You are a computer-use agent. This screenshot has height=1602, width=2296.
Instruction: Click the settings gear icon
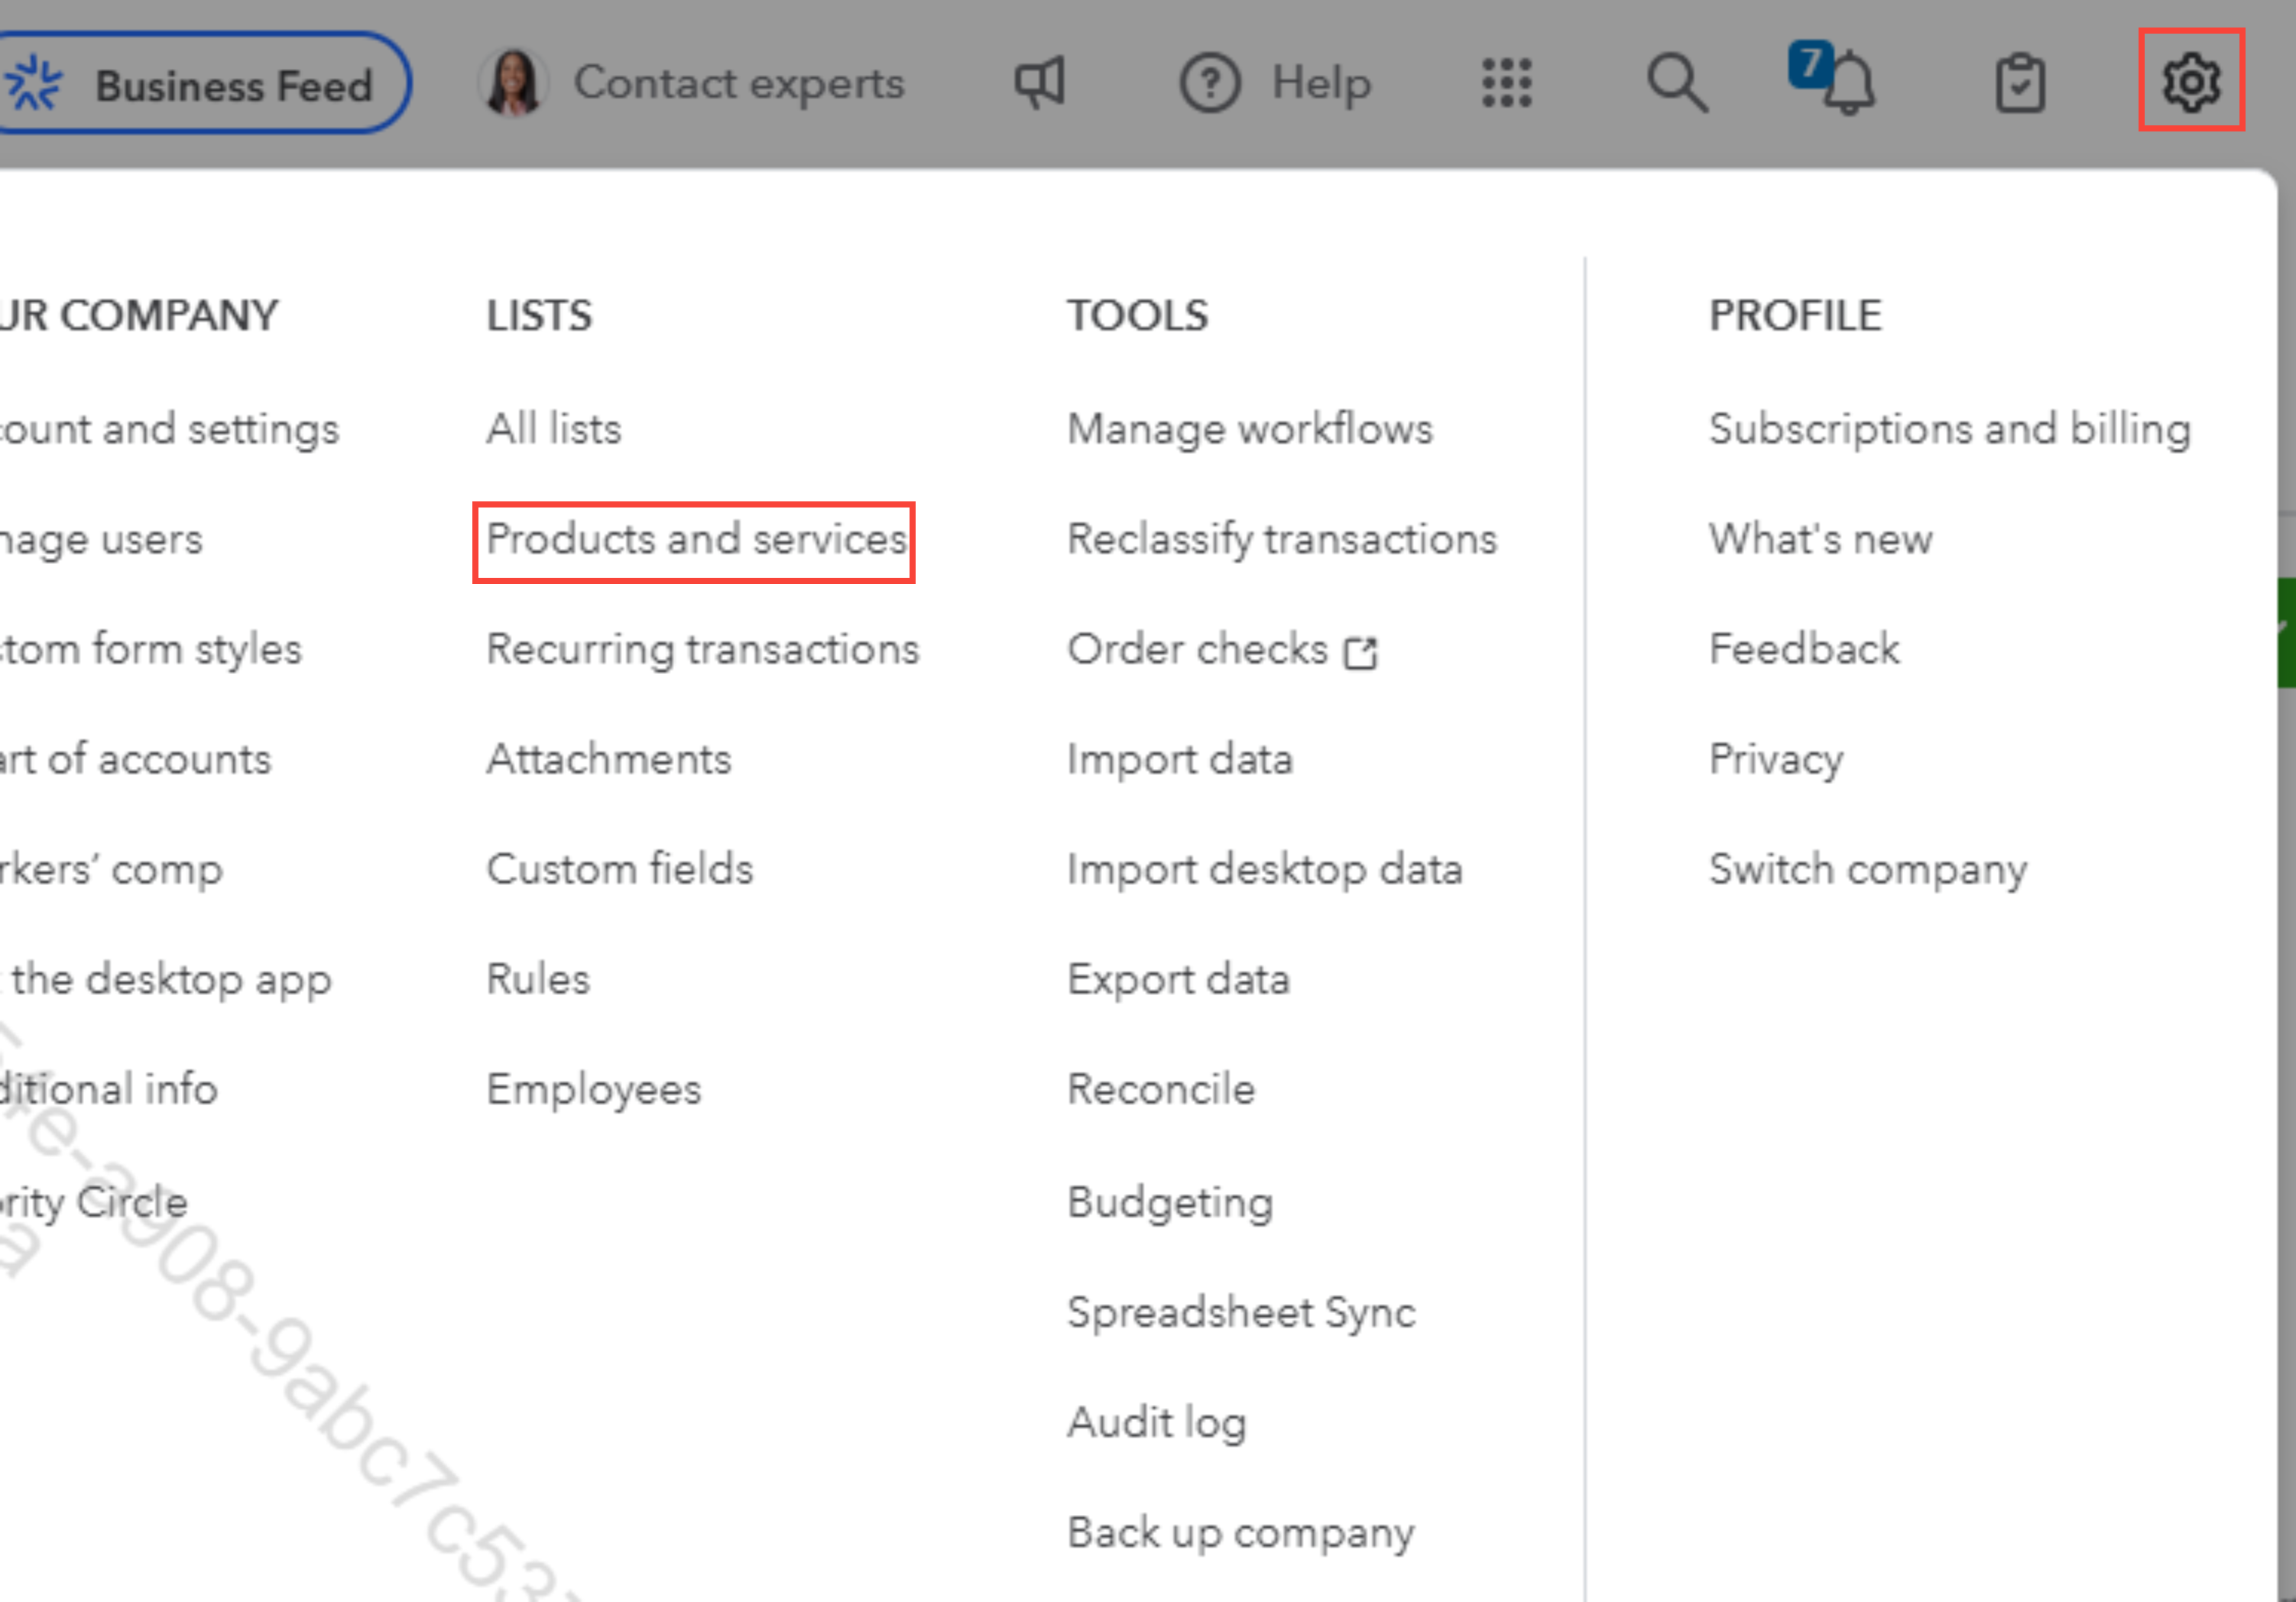click(2190, 82)
